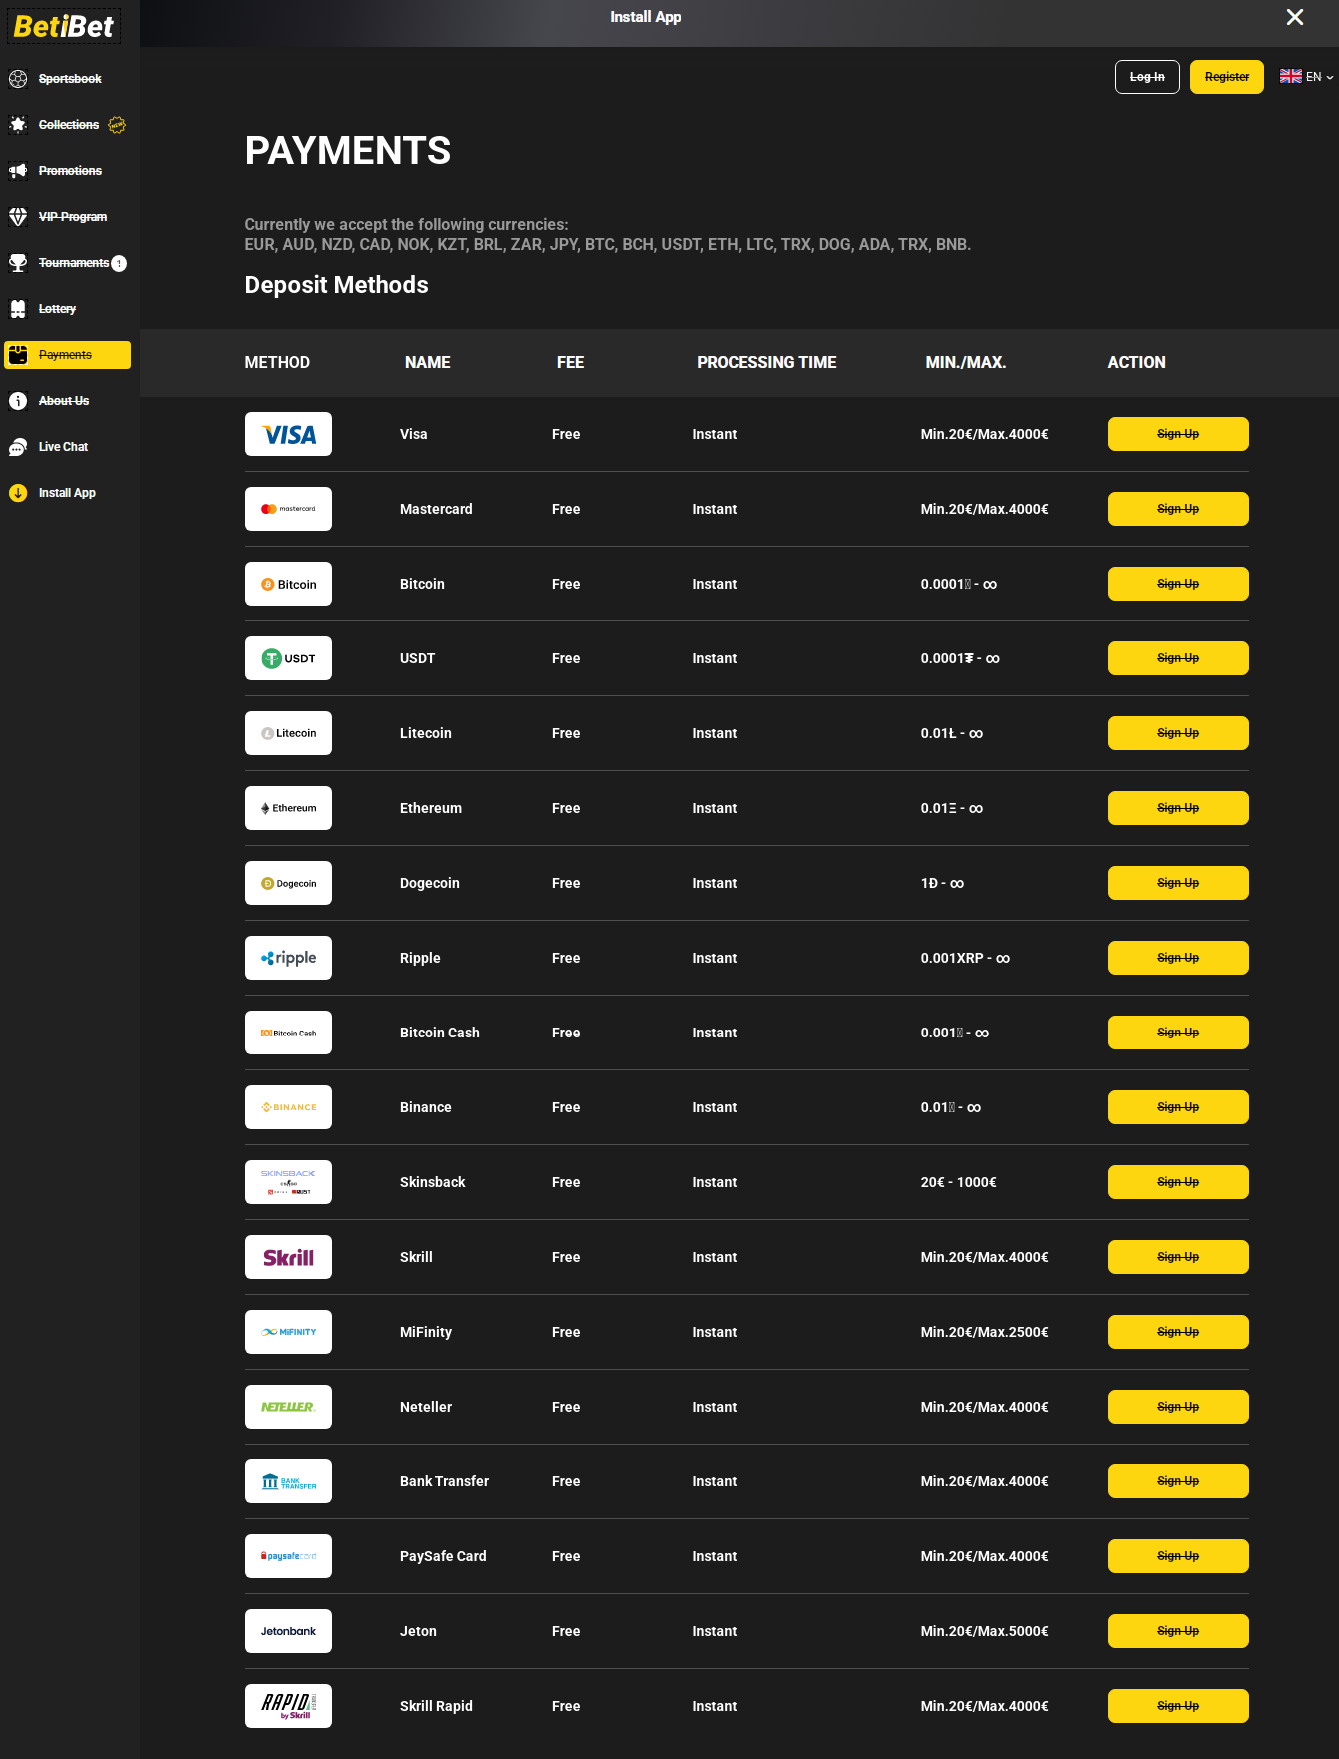Click the Lottery ticket icon

(18, 309)
